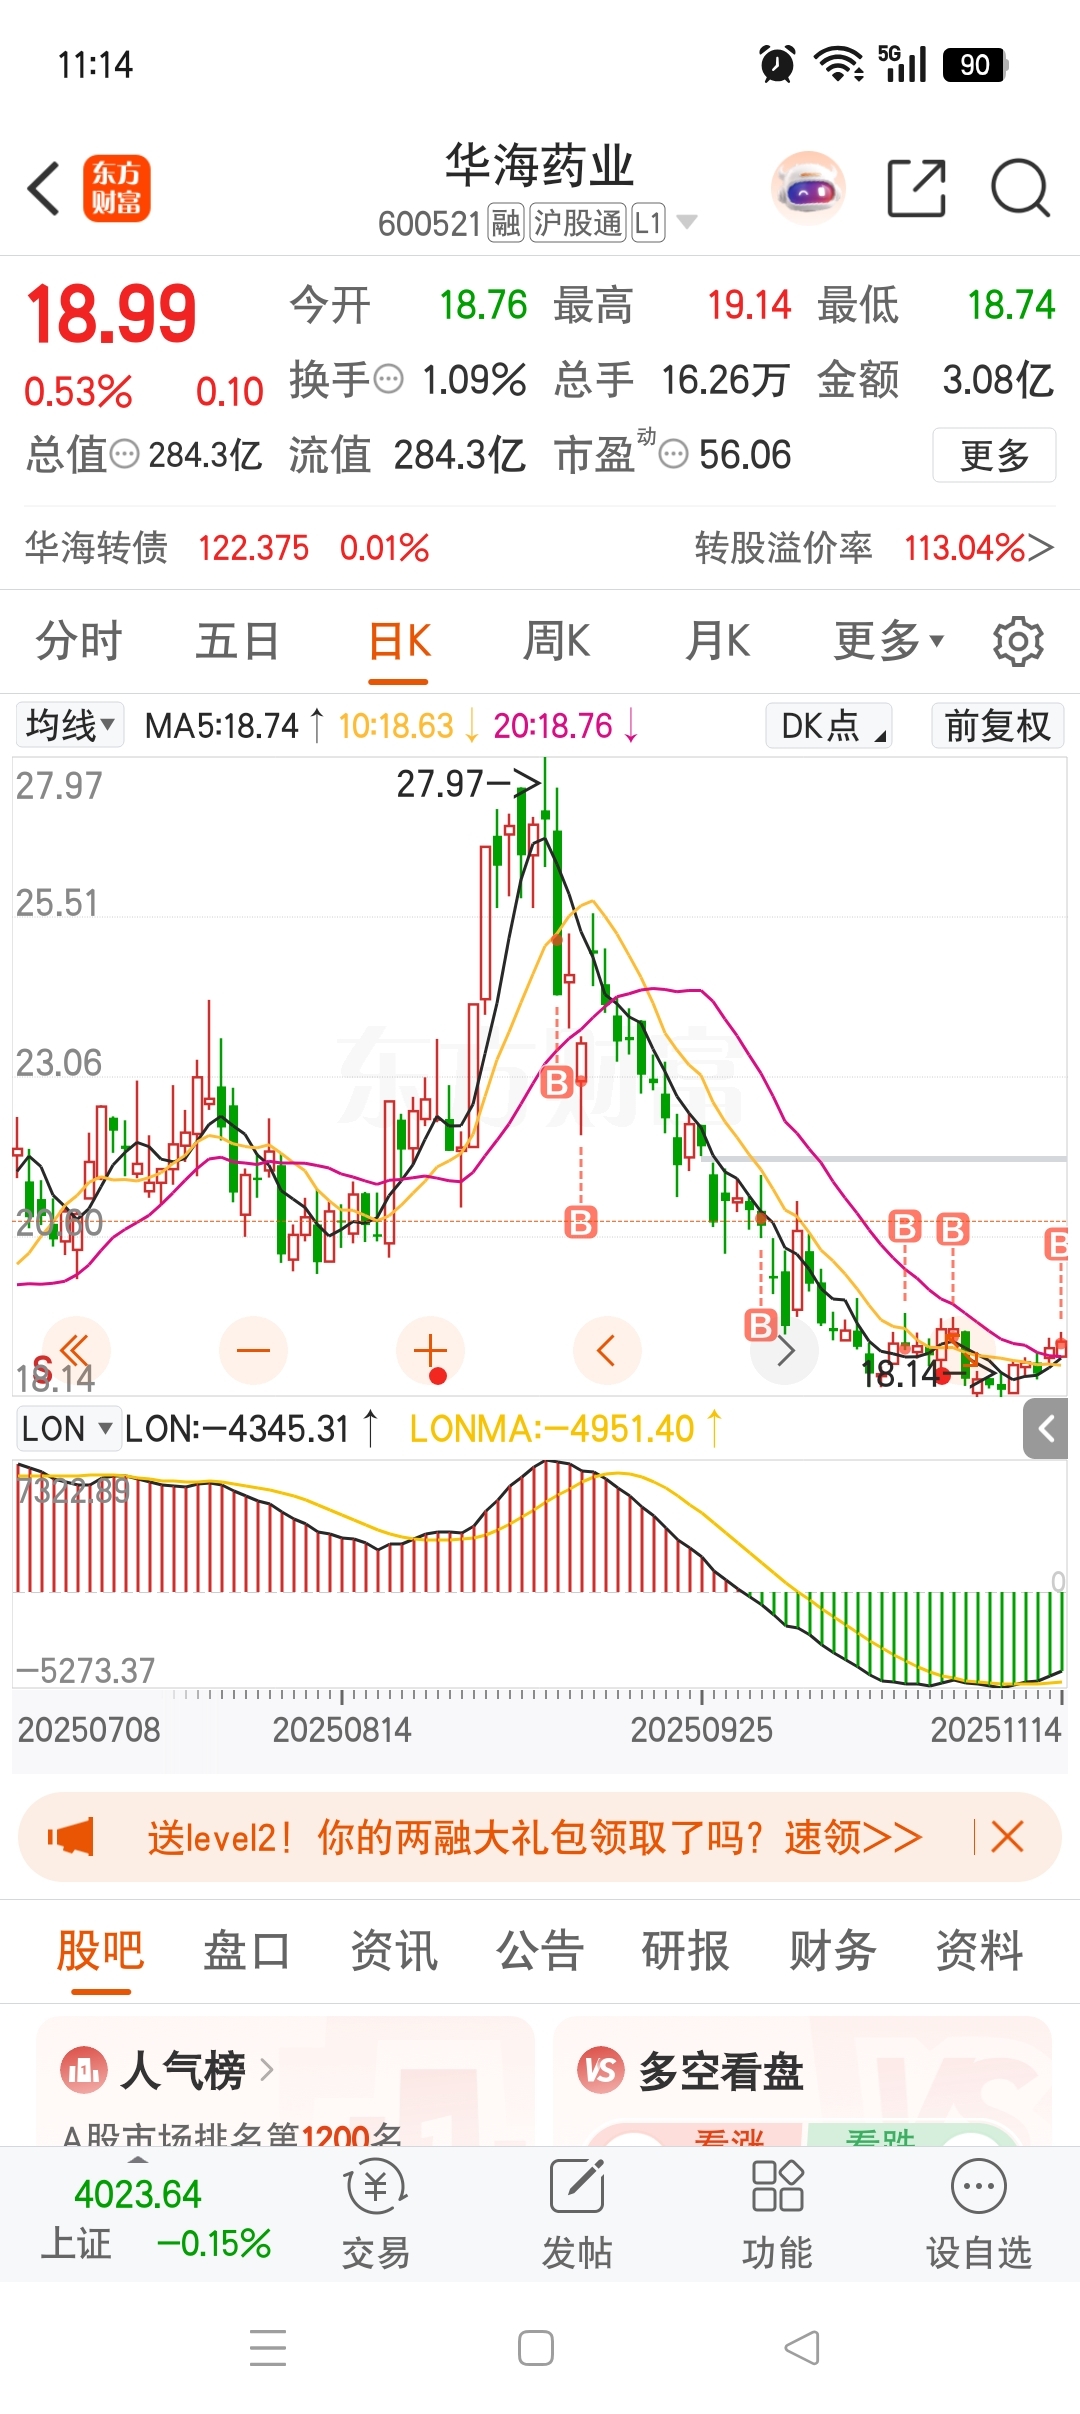Viewport: 1080px width, 2414px height.
Task: Select 日K chart tab
Action: pyautogui.click(x=399, y=642)
